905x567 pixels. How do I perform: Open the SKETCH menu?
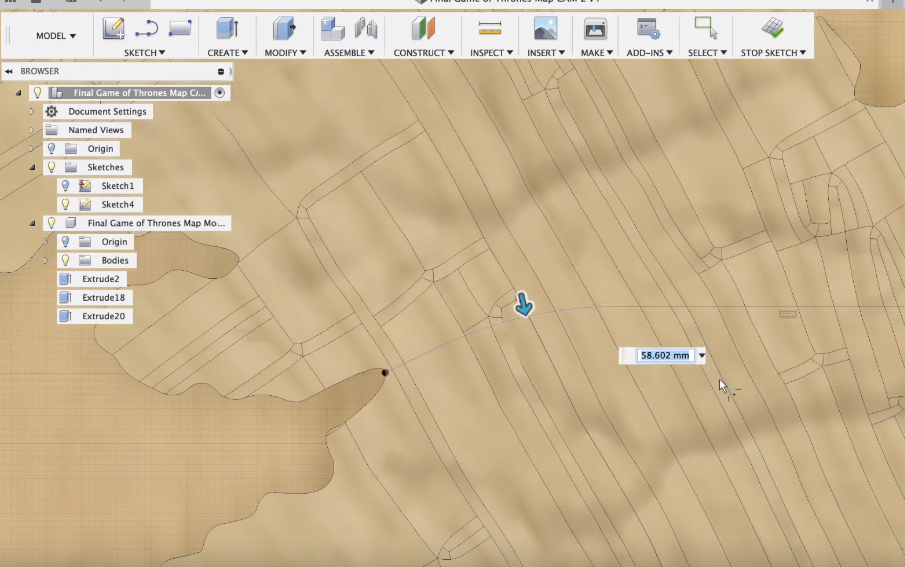[144, 53]
